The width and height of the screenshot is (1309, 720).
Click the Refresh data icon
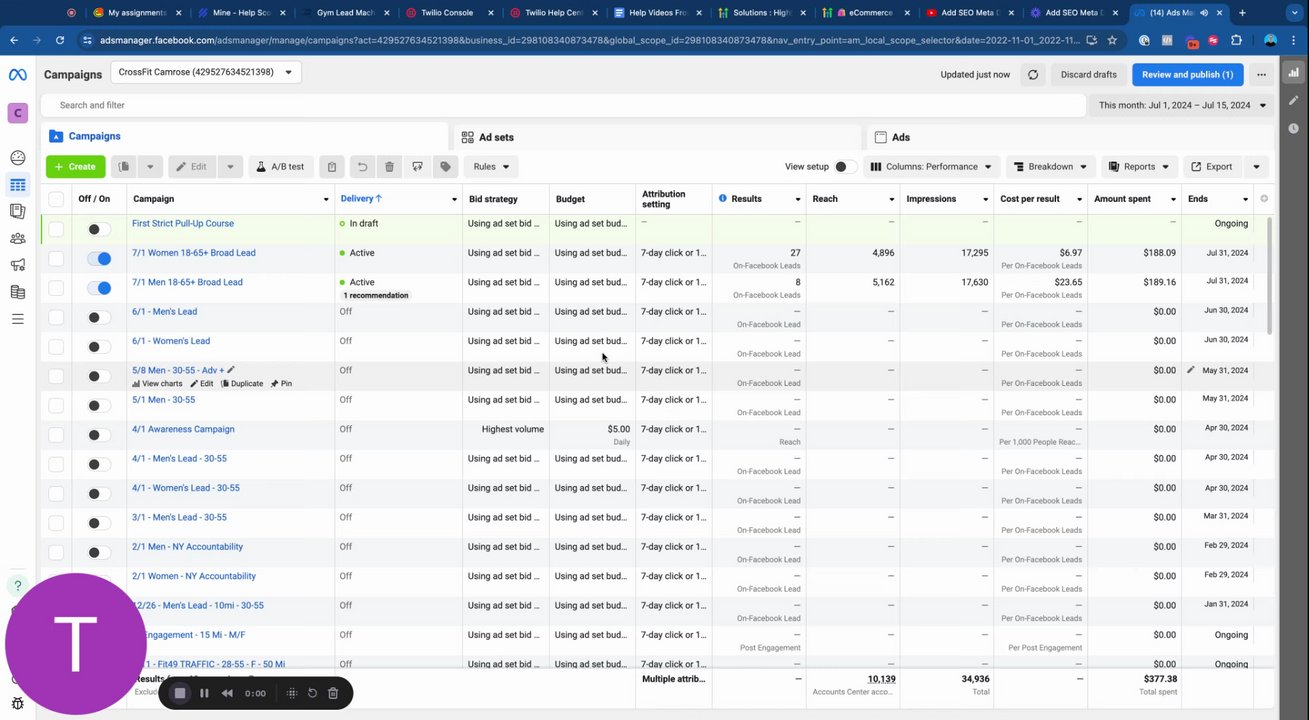[x=1033, y=75]
